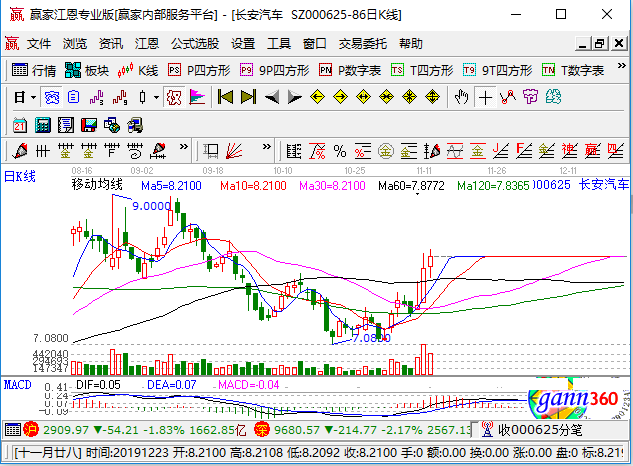Open the 设置 menu
633x466 pixels.
click(243, 44)
